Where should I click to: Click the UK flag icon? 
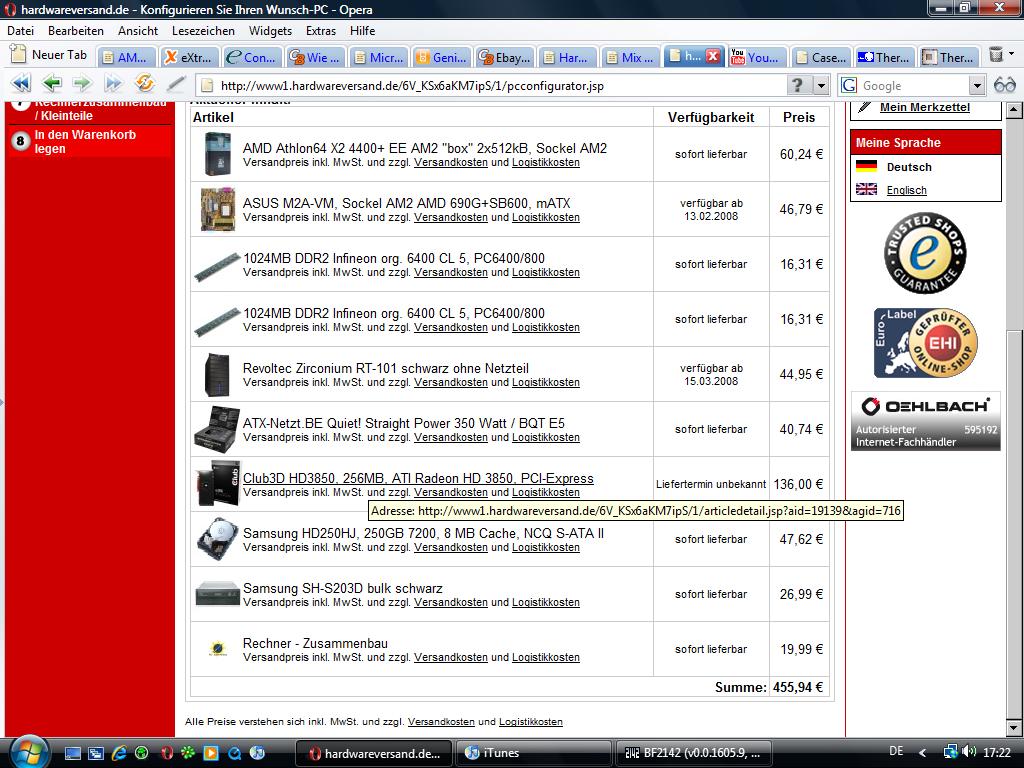pos(866,189)
